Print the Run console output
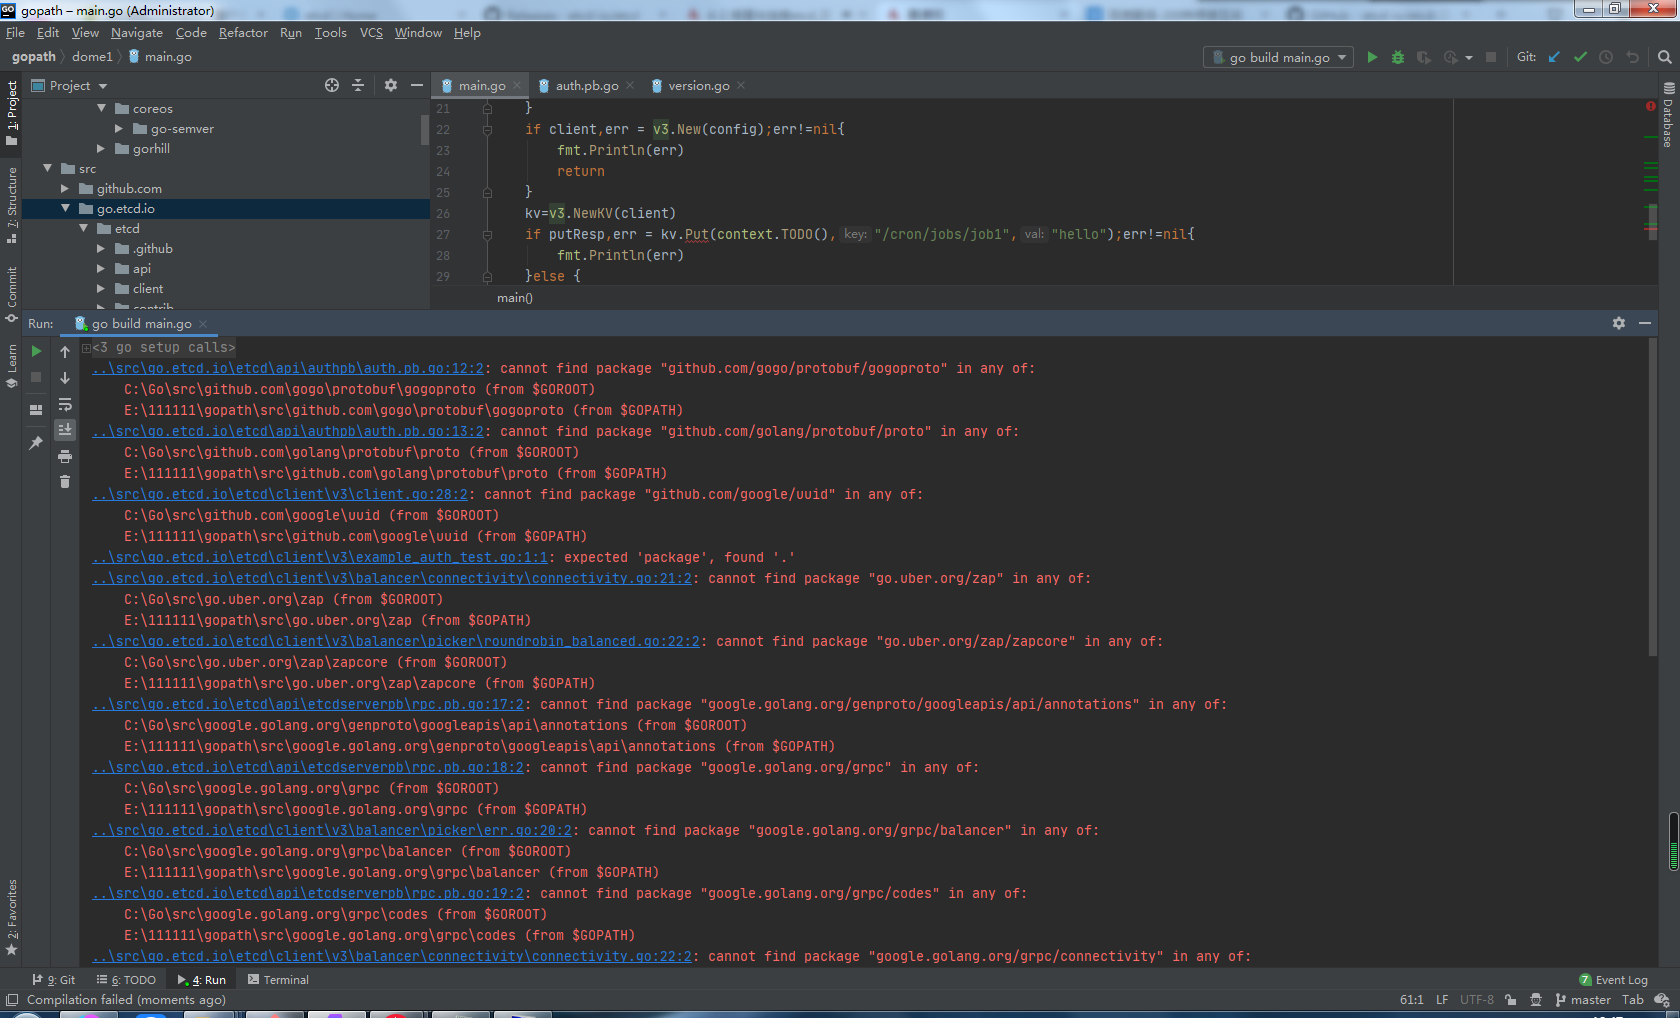This screenshot has height=1018, width=1680. click(x=65, y=456)
